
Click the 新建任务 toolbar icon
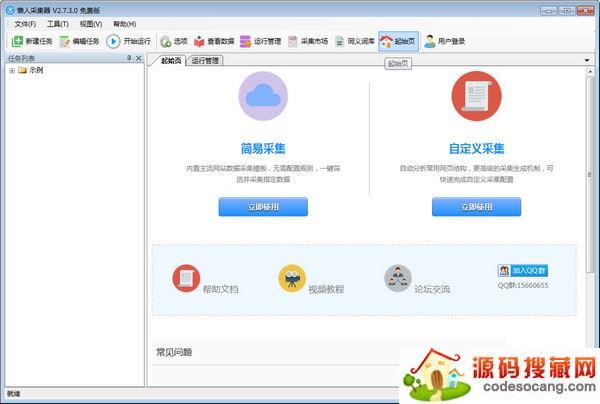[18, 41]
